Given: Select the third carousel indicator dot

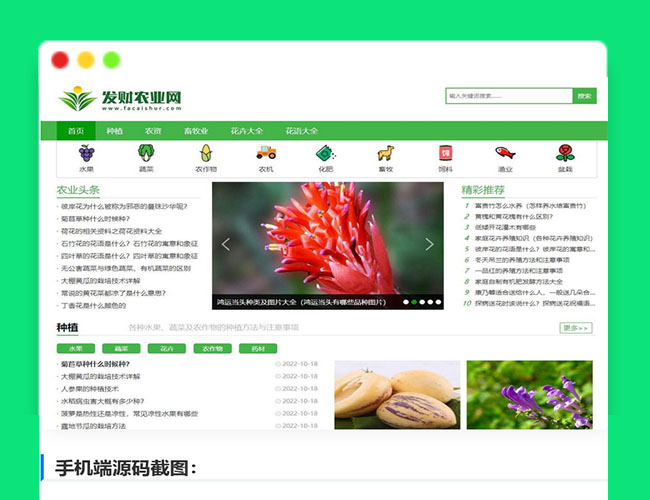Looking at the screenshot, I should [x=422, y=302].
